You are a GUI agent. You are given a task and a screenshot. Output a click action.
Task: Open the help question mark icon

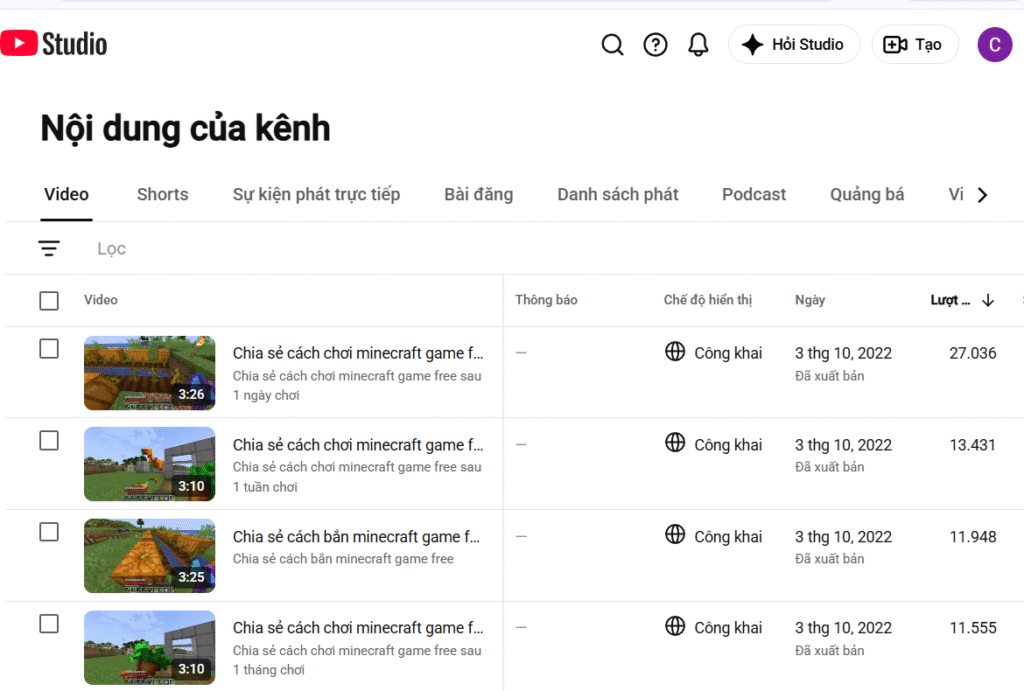tap(655, 44)
